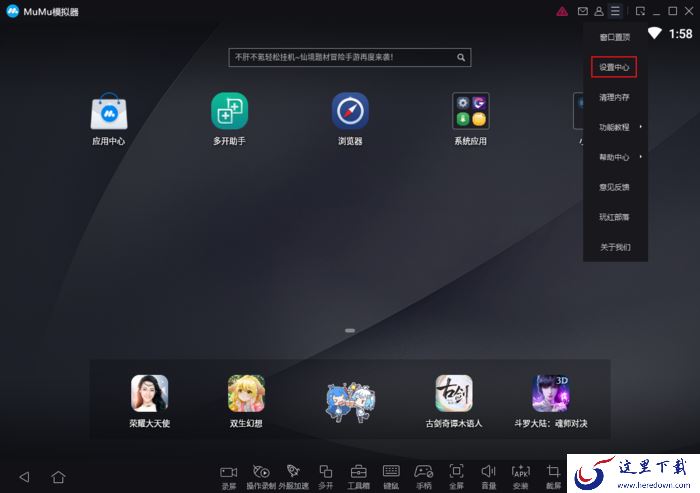
Task: Select 窗口置顶 in the menu
Action: point(615,37)
